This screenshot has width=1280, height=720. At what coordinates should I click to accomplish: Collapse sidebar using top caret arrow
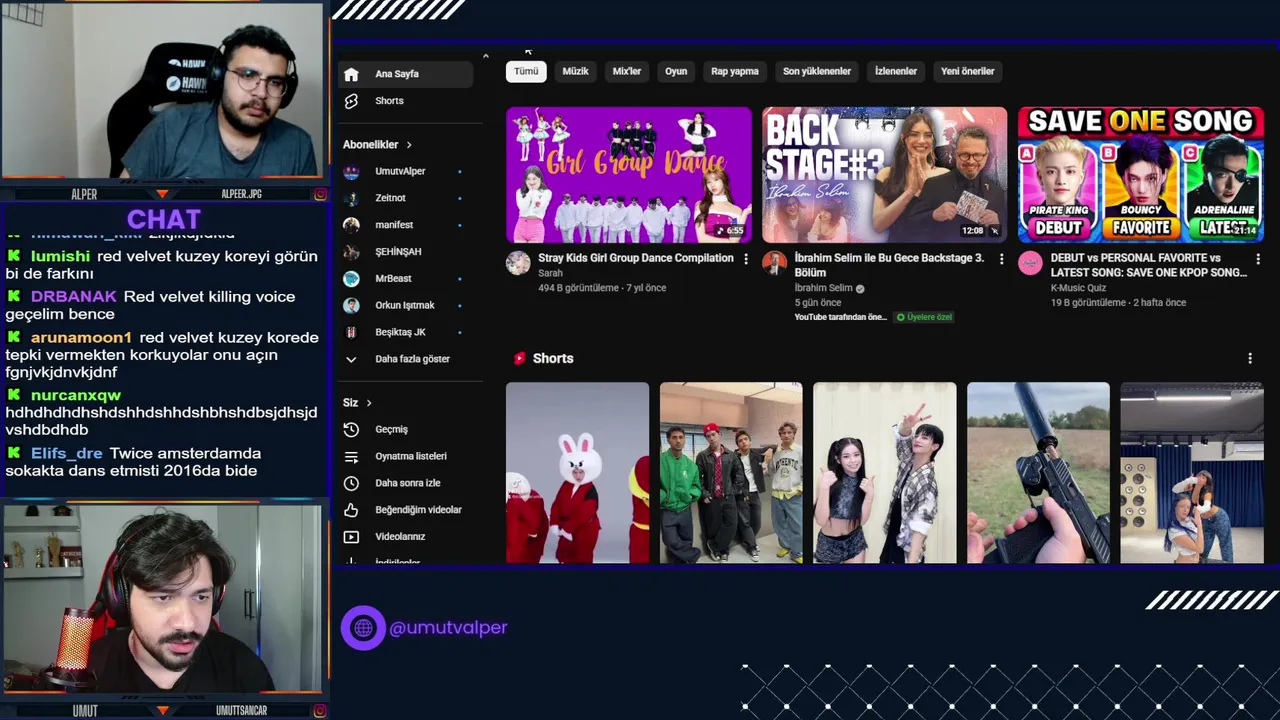coord(485,56)
